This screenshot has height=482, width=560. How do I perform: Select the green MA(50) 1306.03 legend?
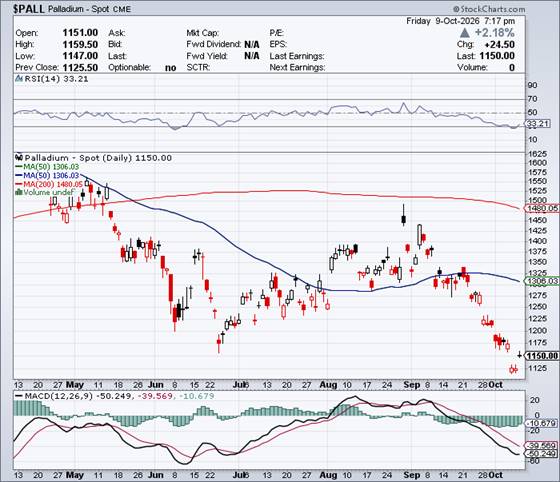pos(47,167)
